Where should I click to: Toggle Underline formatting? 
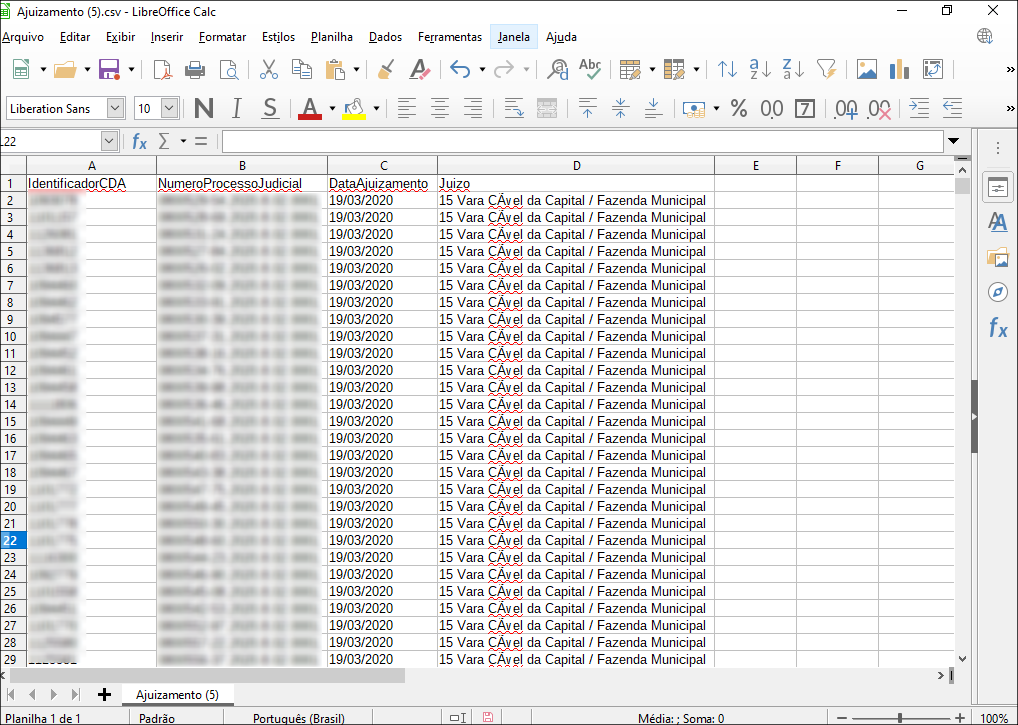coord(269,109)
